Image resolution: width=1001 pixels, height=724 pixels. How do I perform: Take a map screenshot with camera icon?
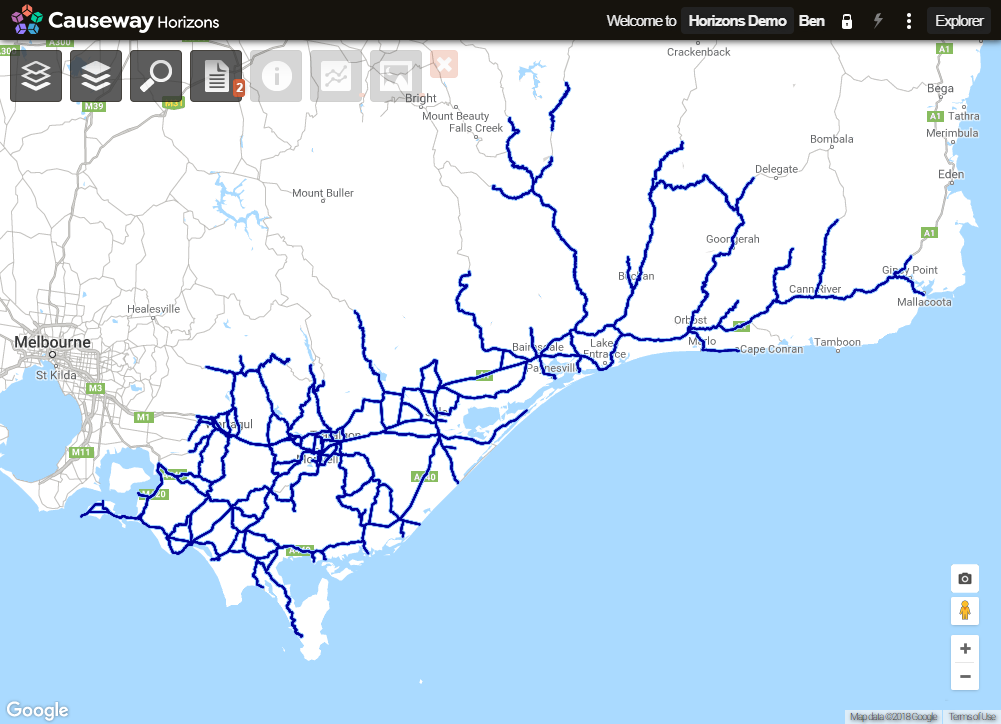point(964,578)
